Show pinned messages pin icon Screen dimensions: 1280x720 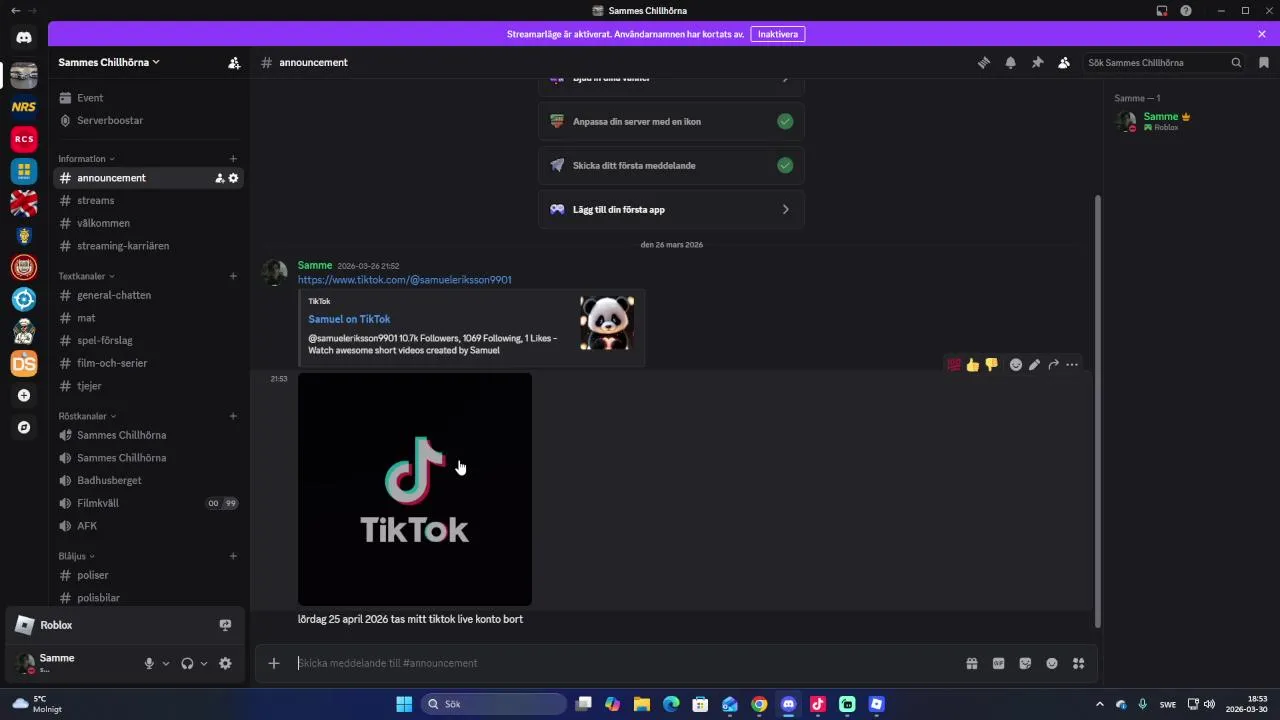[x=1037, y=62]
